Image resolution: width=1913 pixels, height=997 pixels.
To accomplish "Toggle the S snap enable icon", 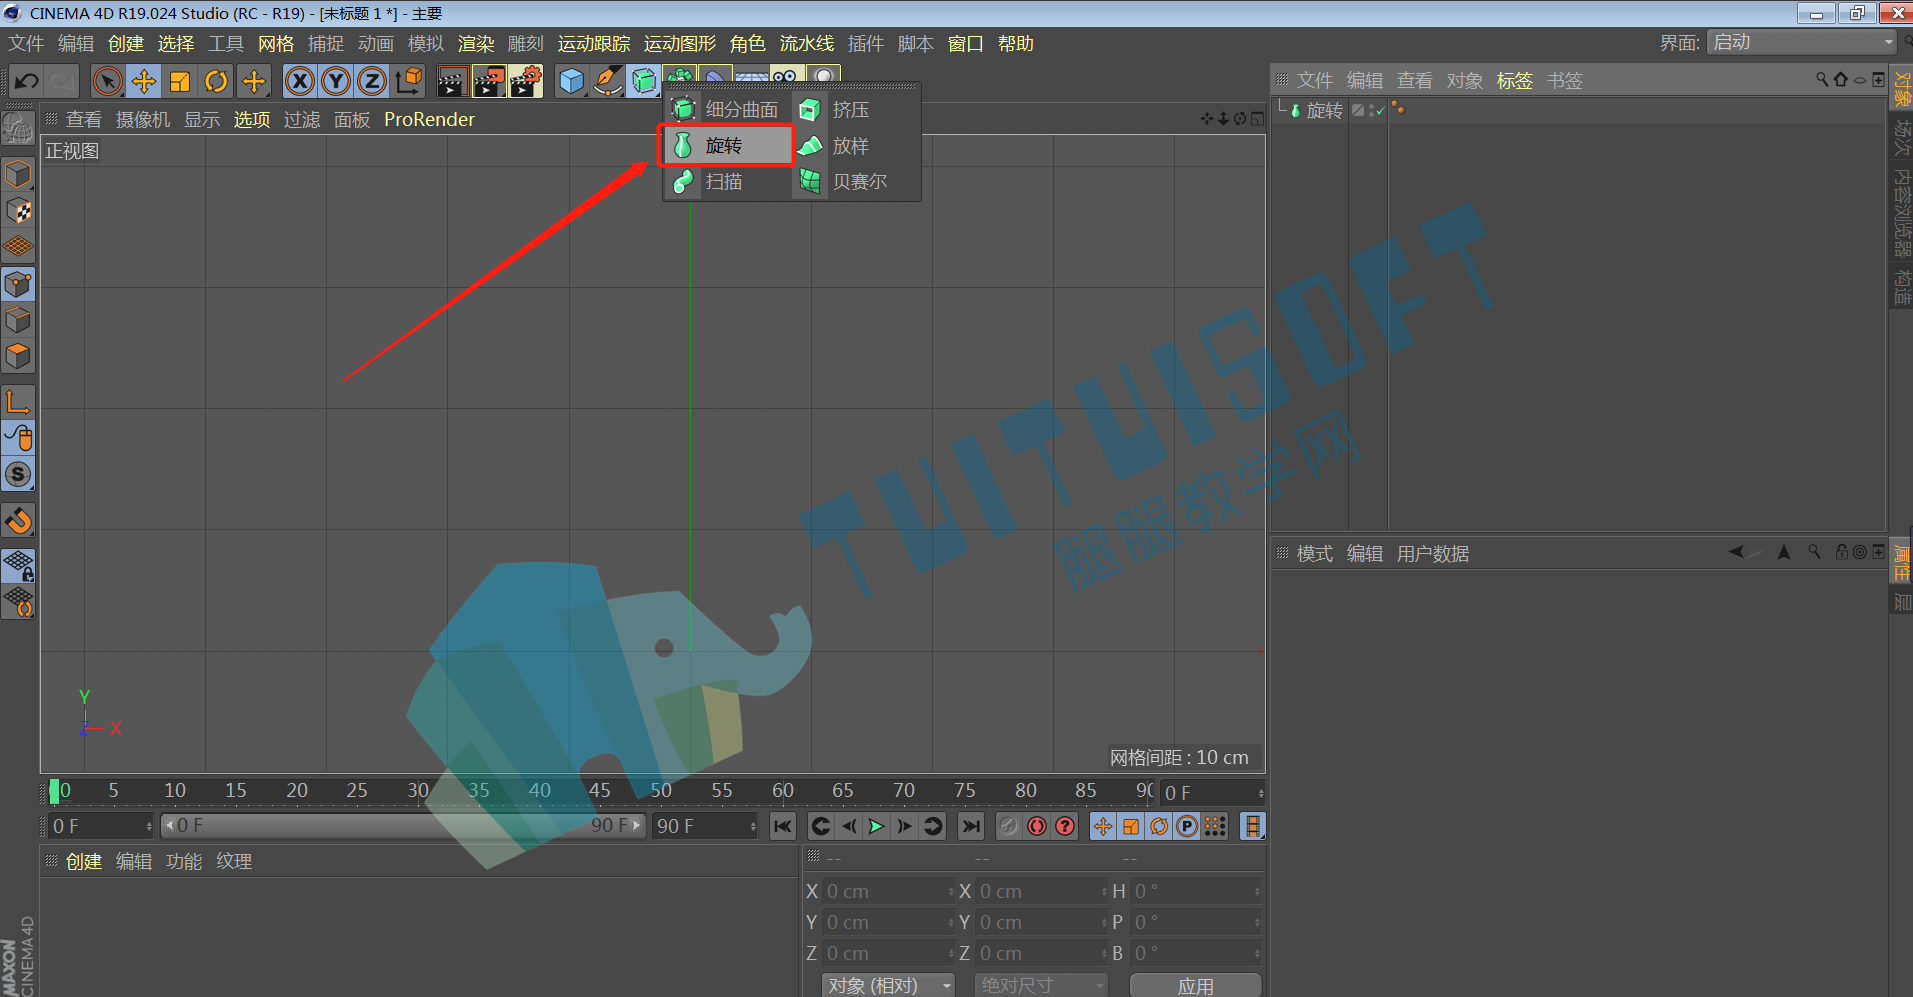I will tap(18, 475).
